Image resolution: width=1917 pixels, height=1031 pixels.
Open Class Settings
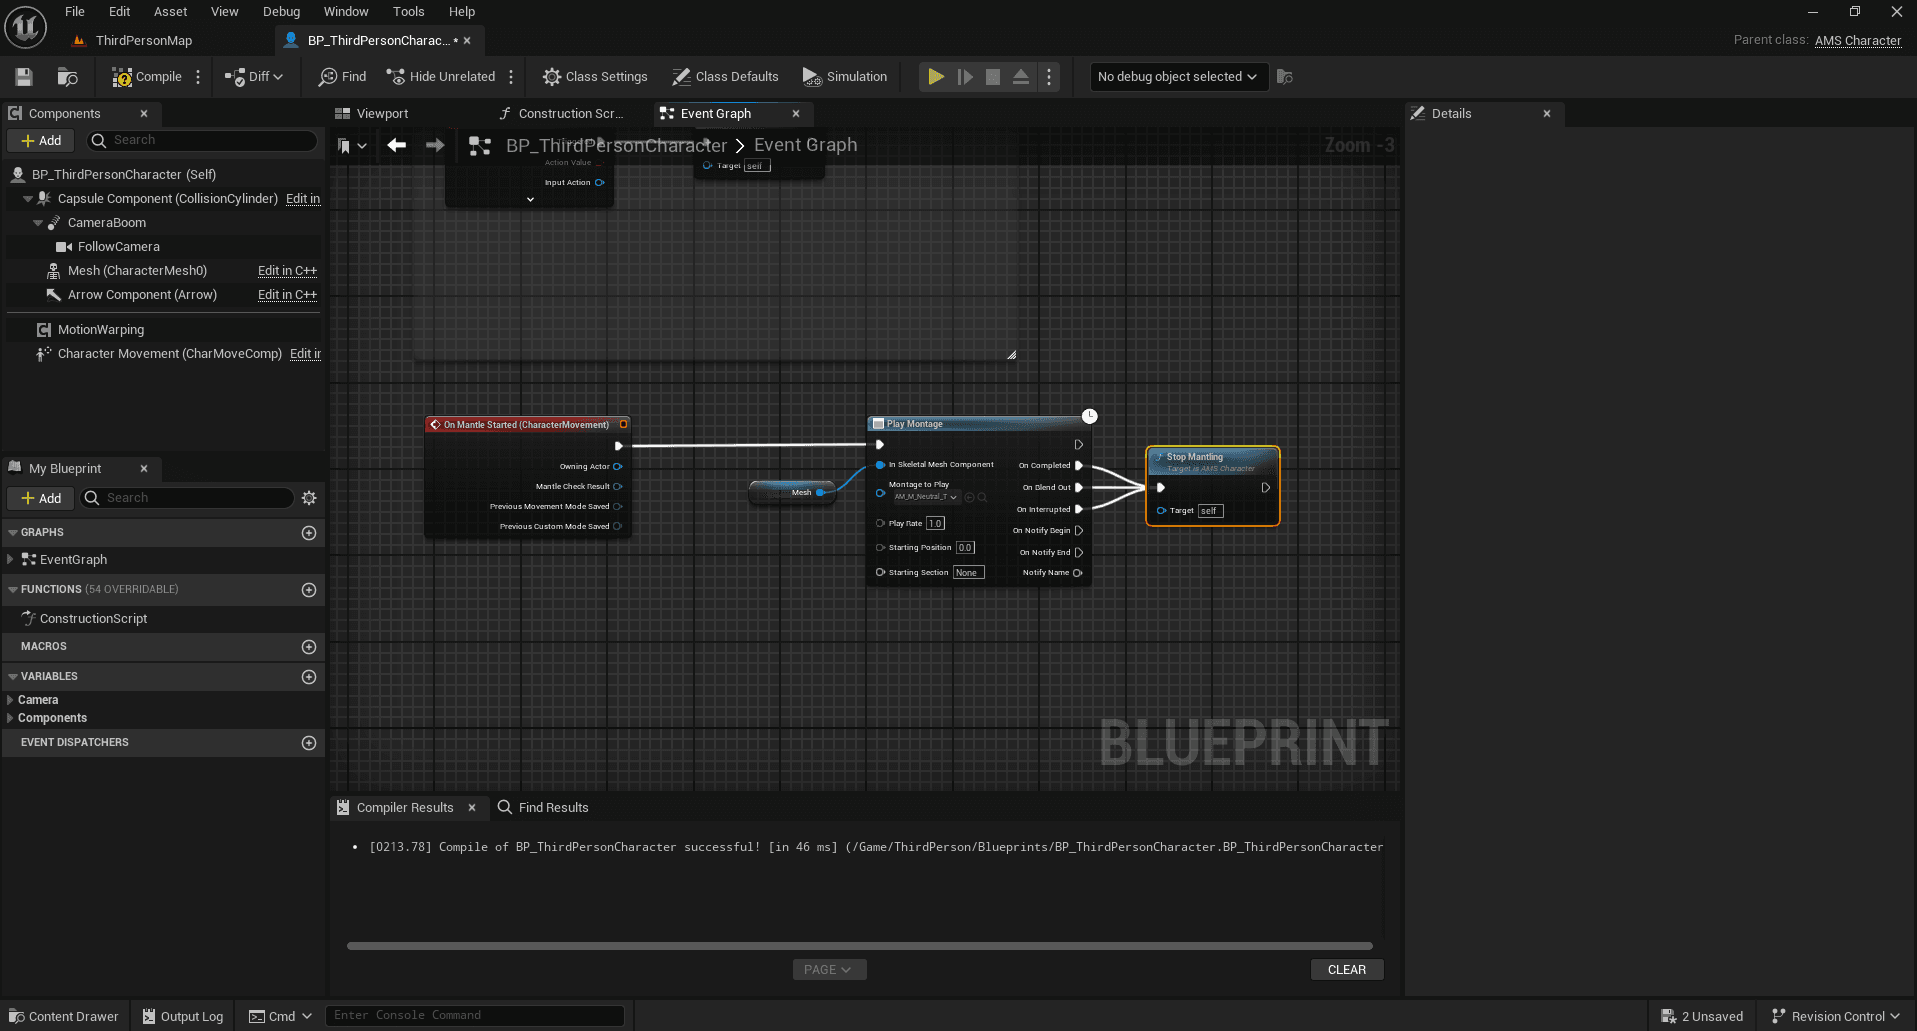[x=595, y=77]
